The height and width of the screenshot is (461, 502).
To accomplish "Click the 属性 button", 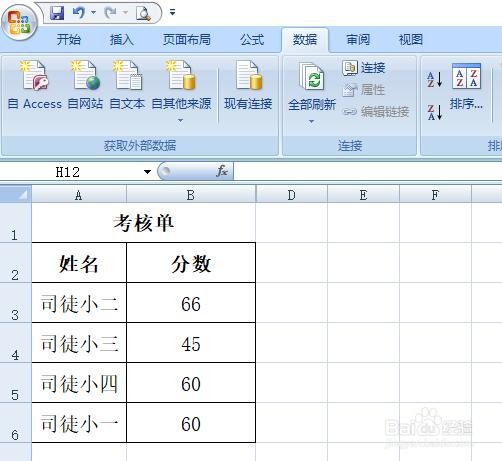I will pyautogui.click(x=364, y=90).
